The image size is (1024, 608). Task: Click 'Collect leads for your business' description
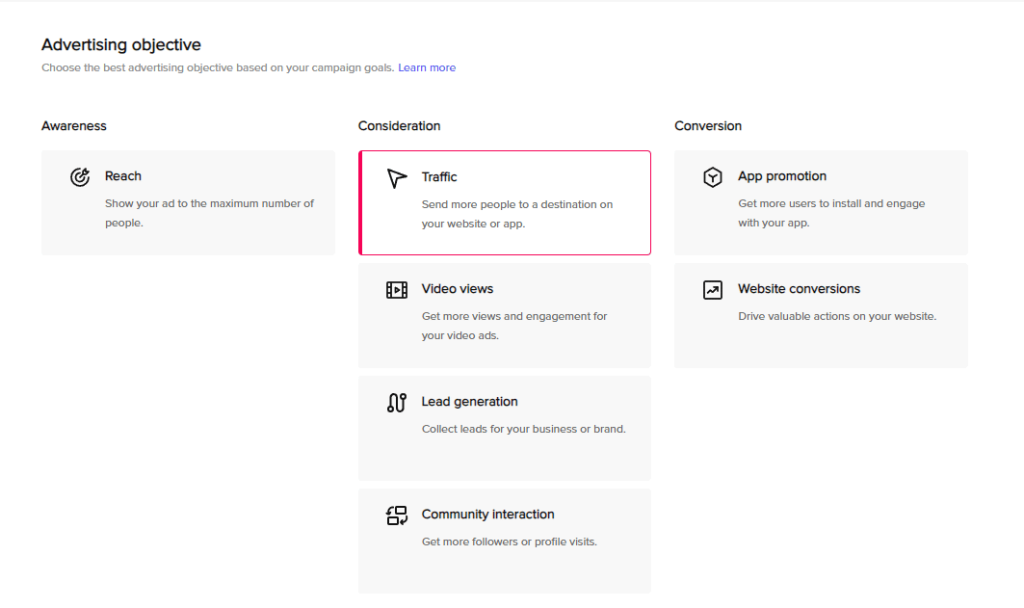click(x=523, y=429)
